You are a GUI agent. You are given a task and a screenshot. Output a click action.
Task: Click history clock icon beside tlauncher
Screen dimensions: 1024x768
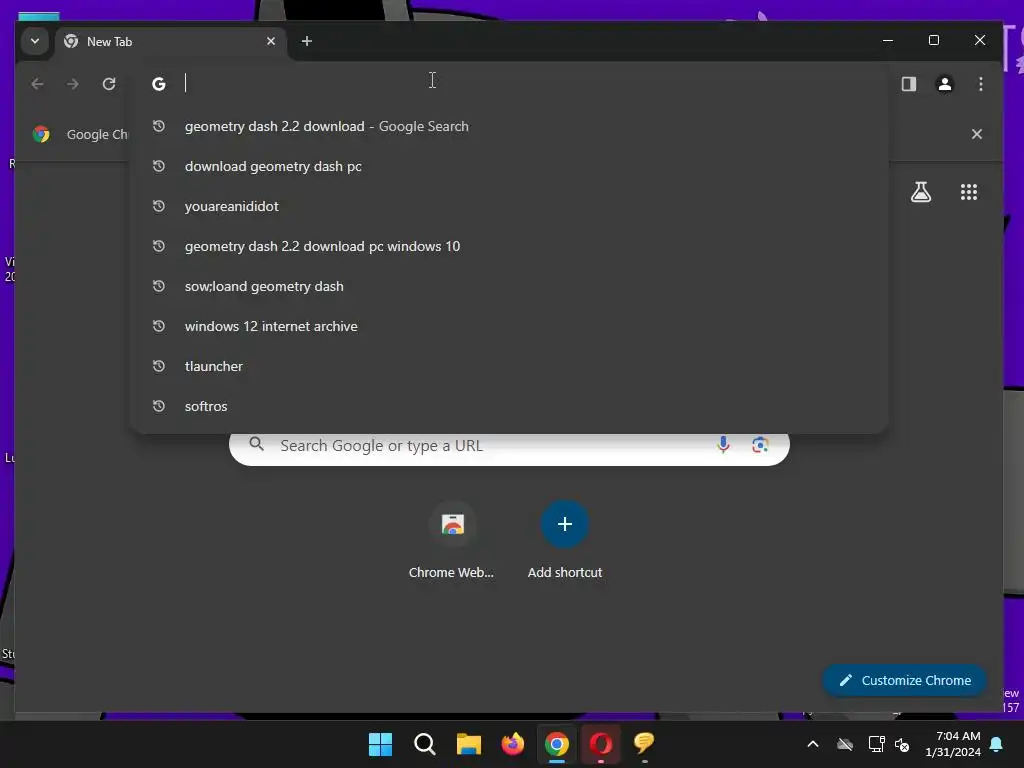159,366
